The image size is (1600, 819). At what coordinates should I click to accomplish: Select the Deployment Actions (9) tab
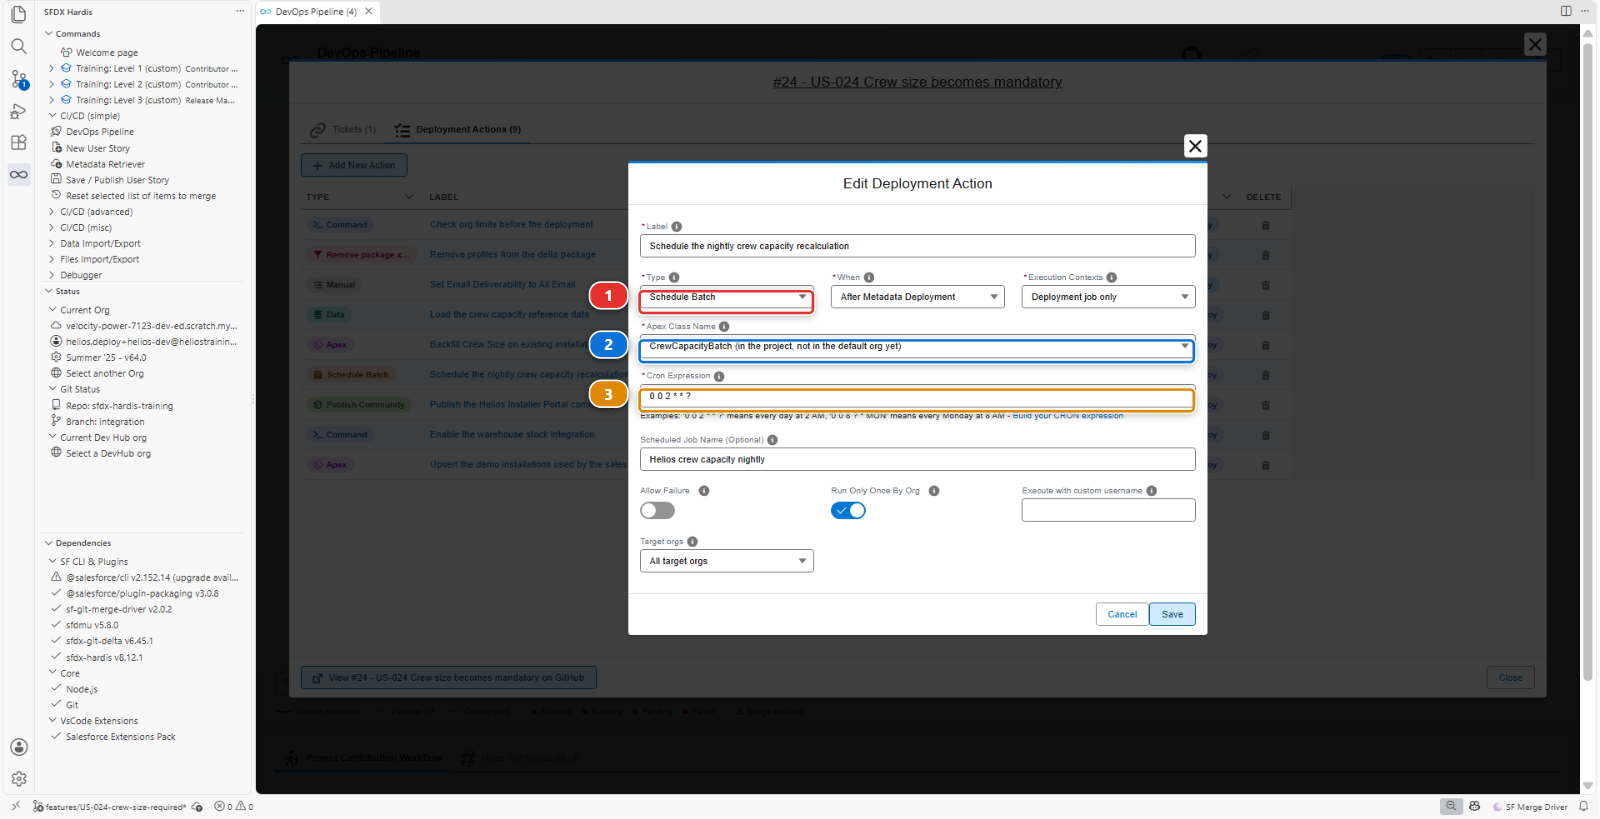pos(458,130)
